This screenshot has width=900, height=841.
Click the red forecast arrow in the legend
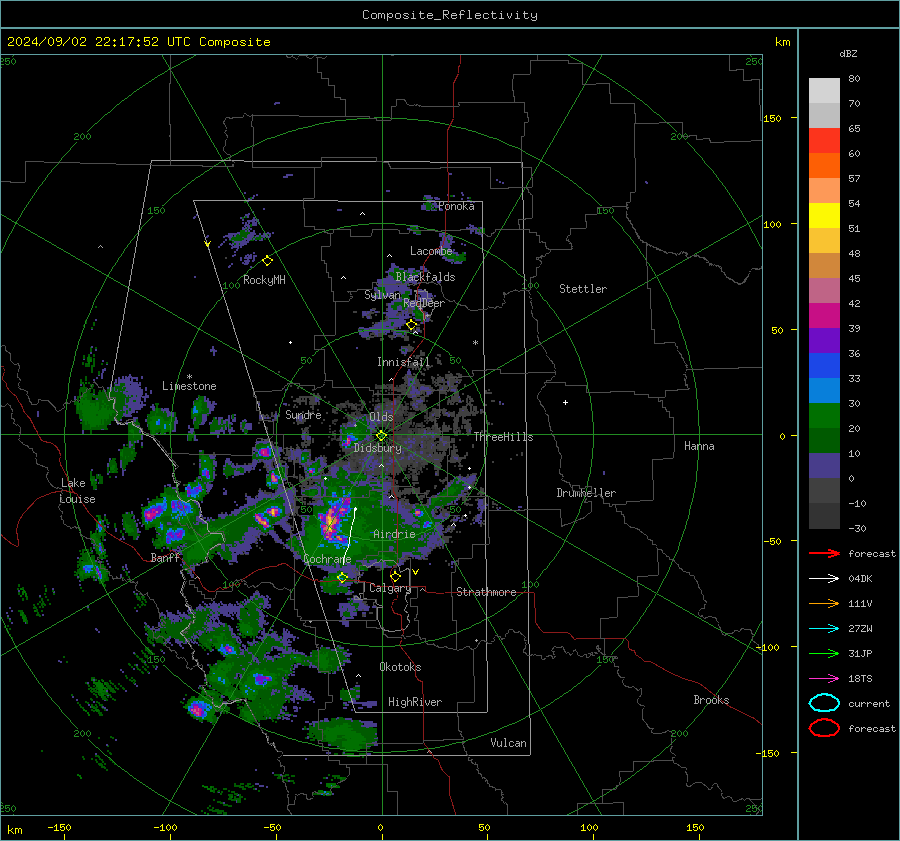pos(824,553)
